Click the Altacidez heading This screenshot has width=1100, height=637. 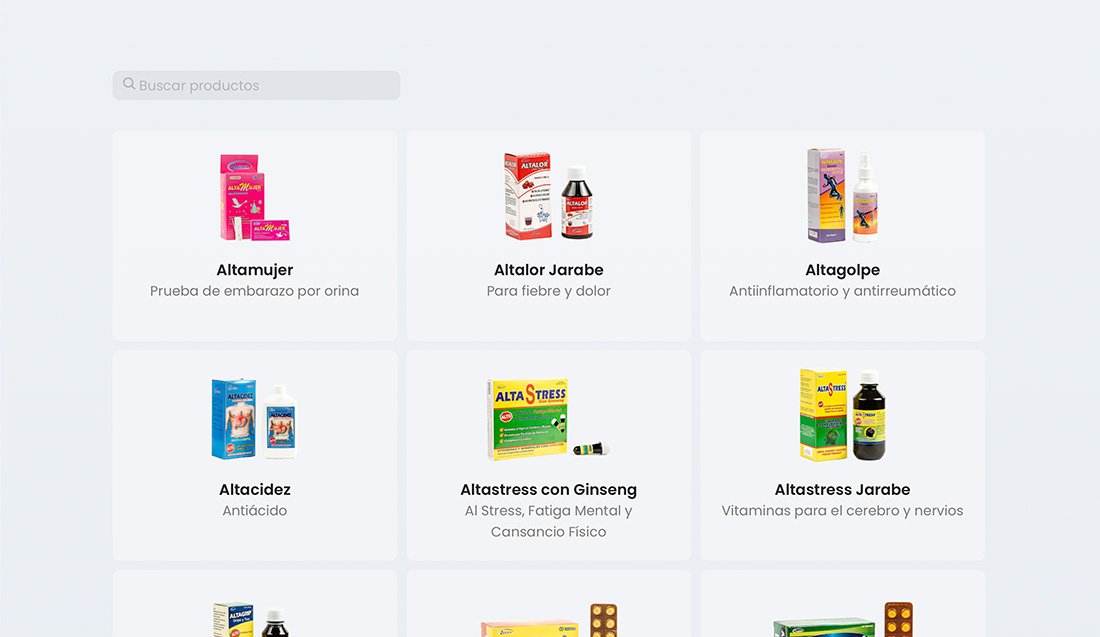coord(255,490)
